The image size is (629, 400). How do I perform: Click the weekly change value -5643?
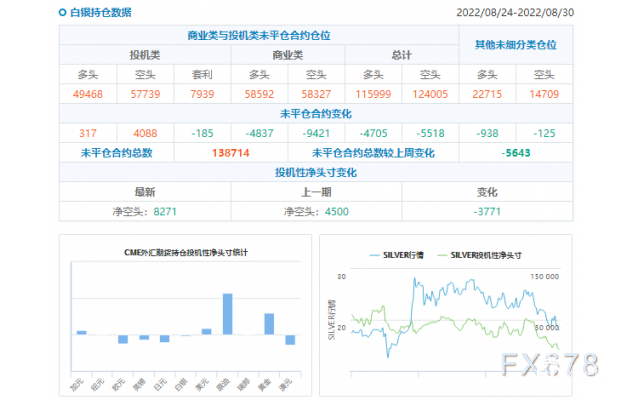tap(516, 152)
